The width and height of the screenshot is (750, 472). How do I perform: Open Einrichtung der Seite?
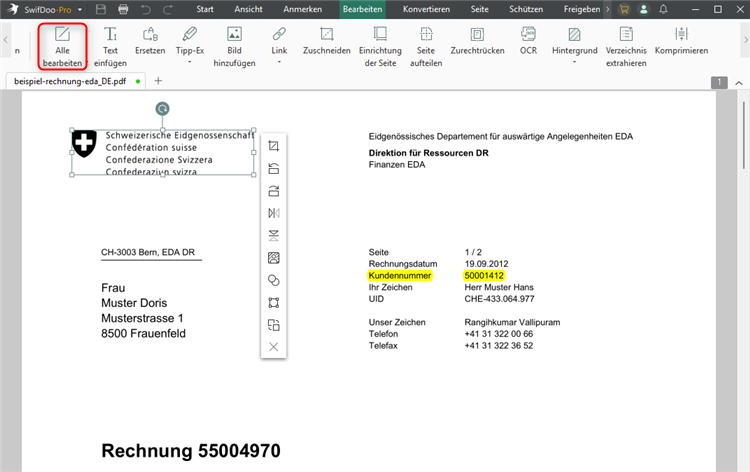(380, 46)
